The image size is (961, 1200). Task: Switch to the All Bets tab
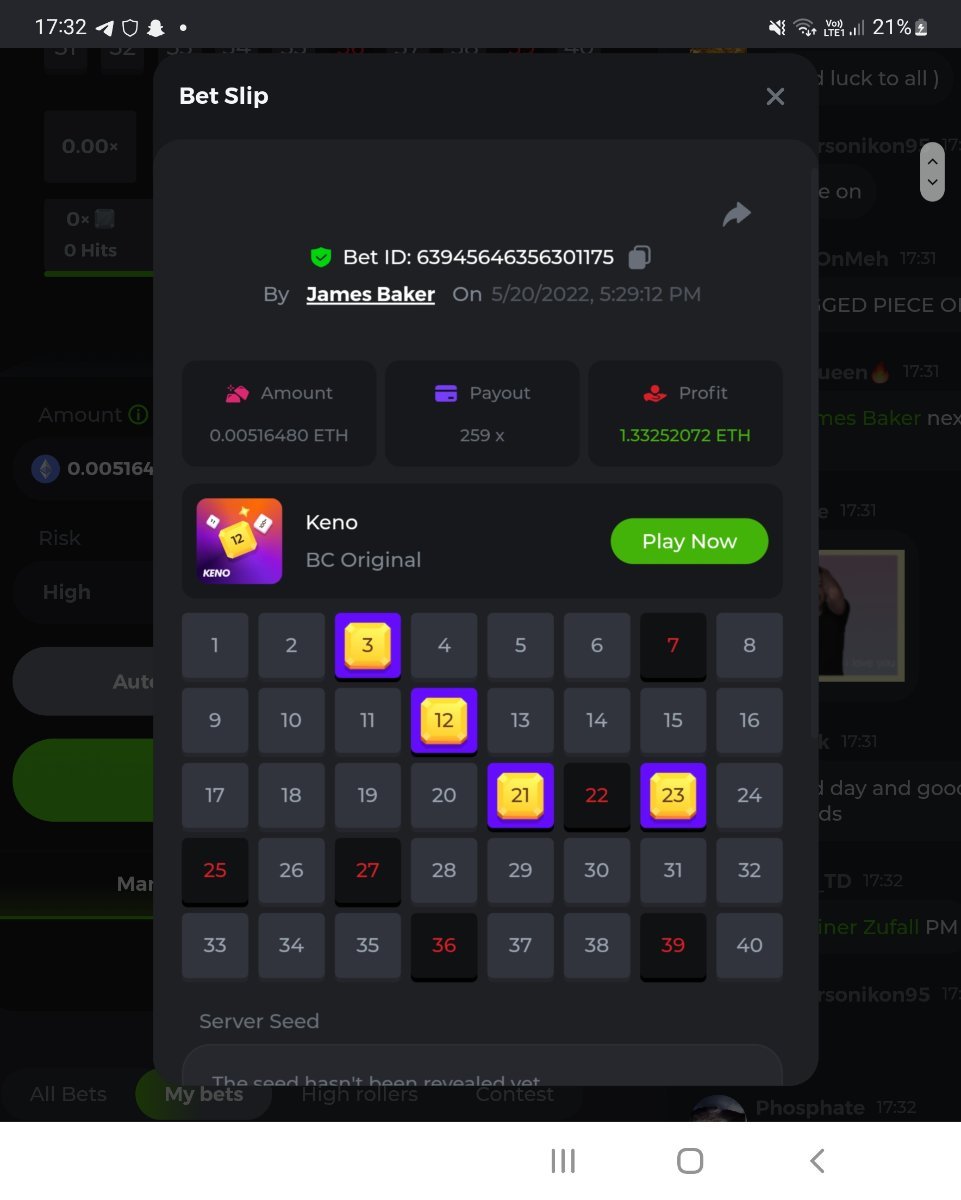point(68,1094)
